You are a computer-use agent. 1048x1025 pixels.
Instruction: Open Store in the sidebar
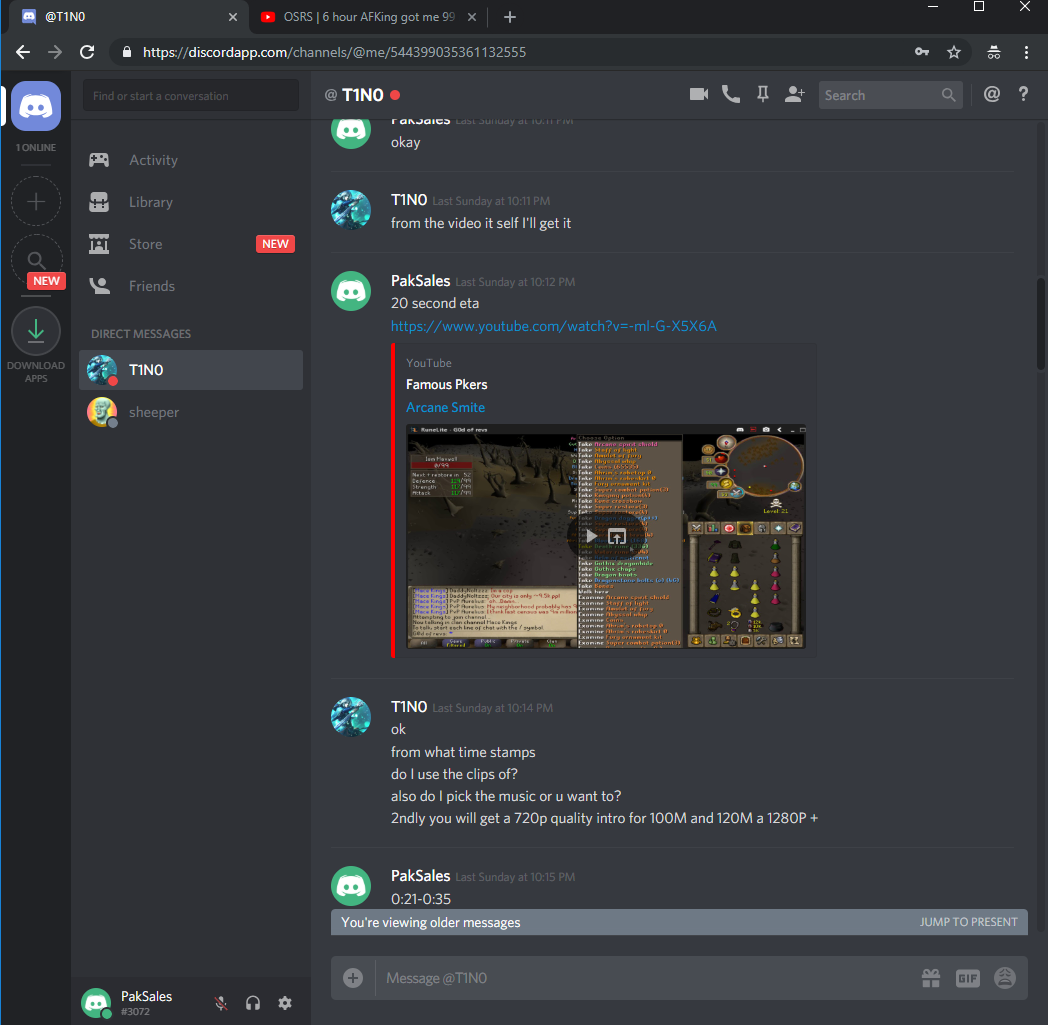pos(190,244)
